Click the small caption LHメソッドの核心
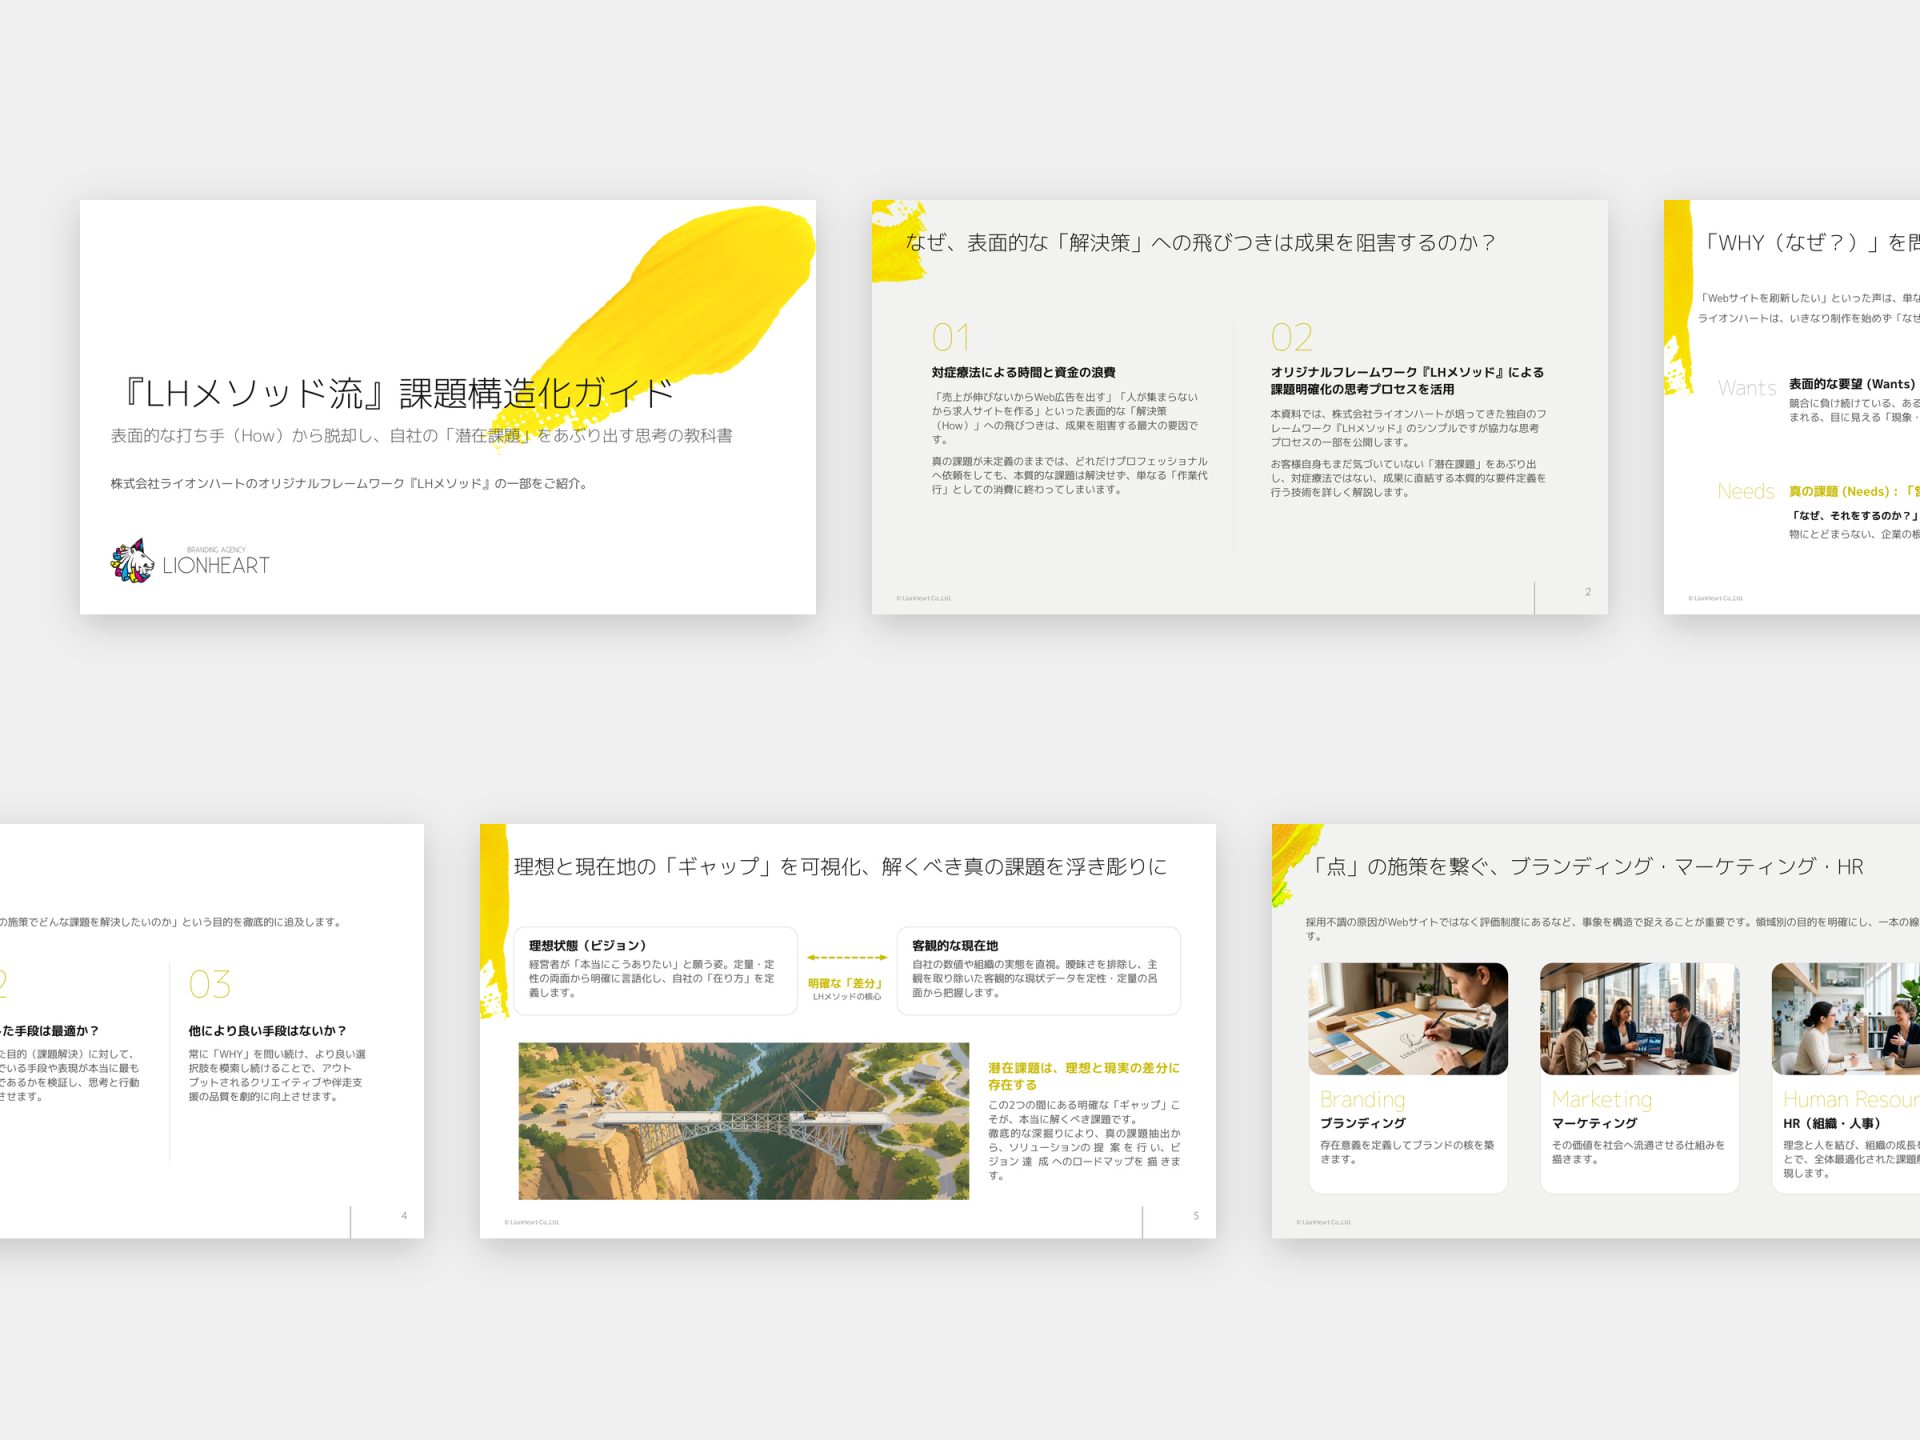Image resolution: width=1920 pixels, height=1440 pixels. (x=846, y=997)
